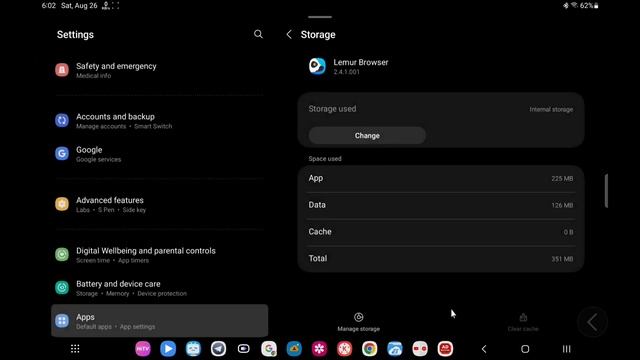
Task: Open the Google app from taskbar
Action: pos(269,349)
